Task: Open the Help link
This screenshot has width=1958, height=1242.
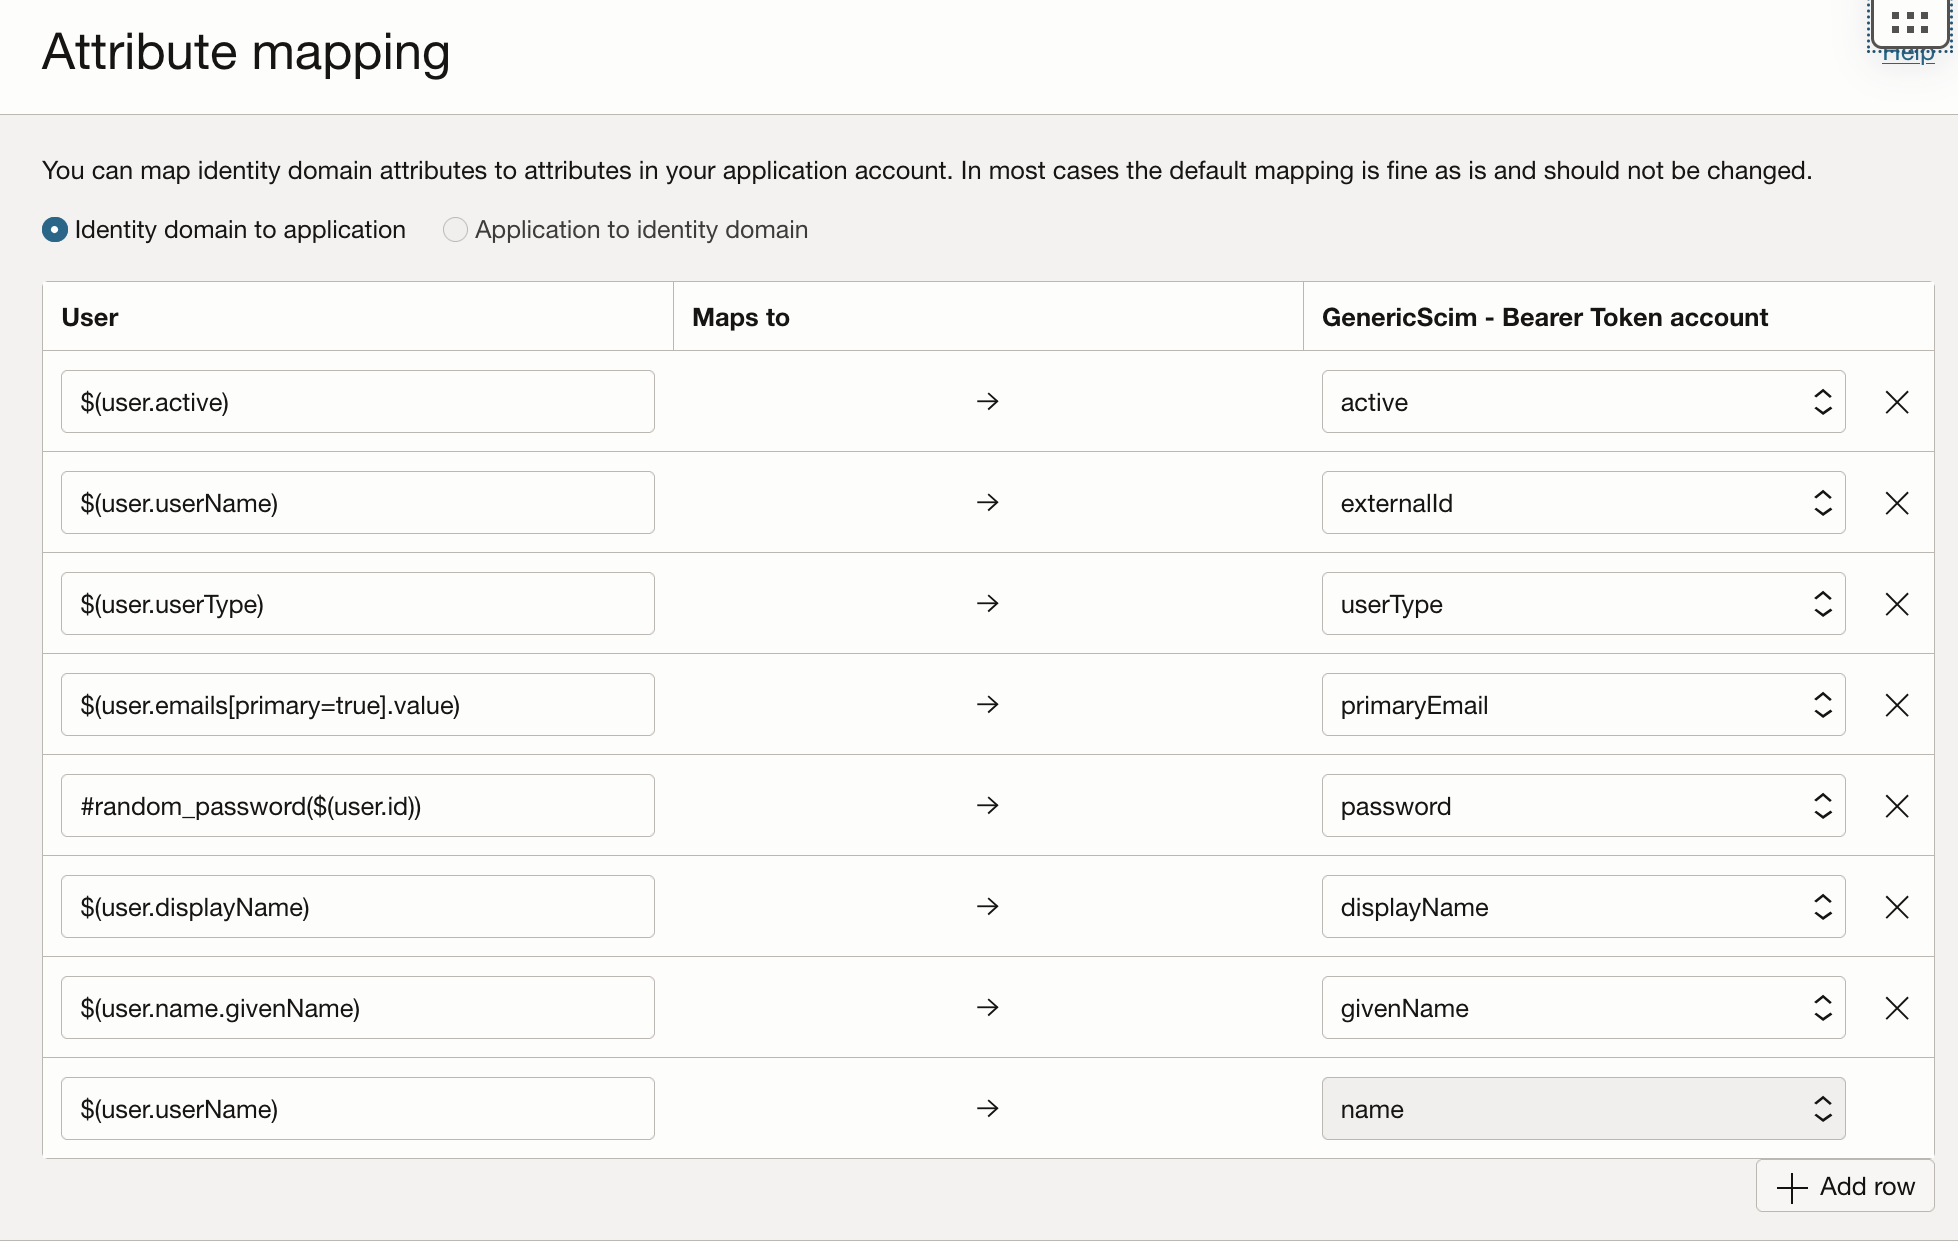Action: coord(1908,56)
